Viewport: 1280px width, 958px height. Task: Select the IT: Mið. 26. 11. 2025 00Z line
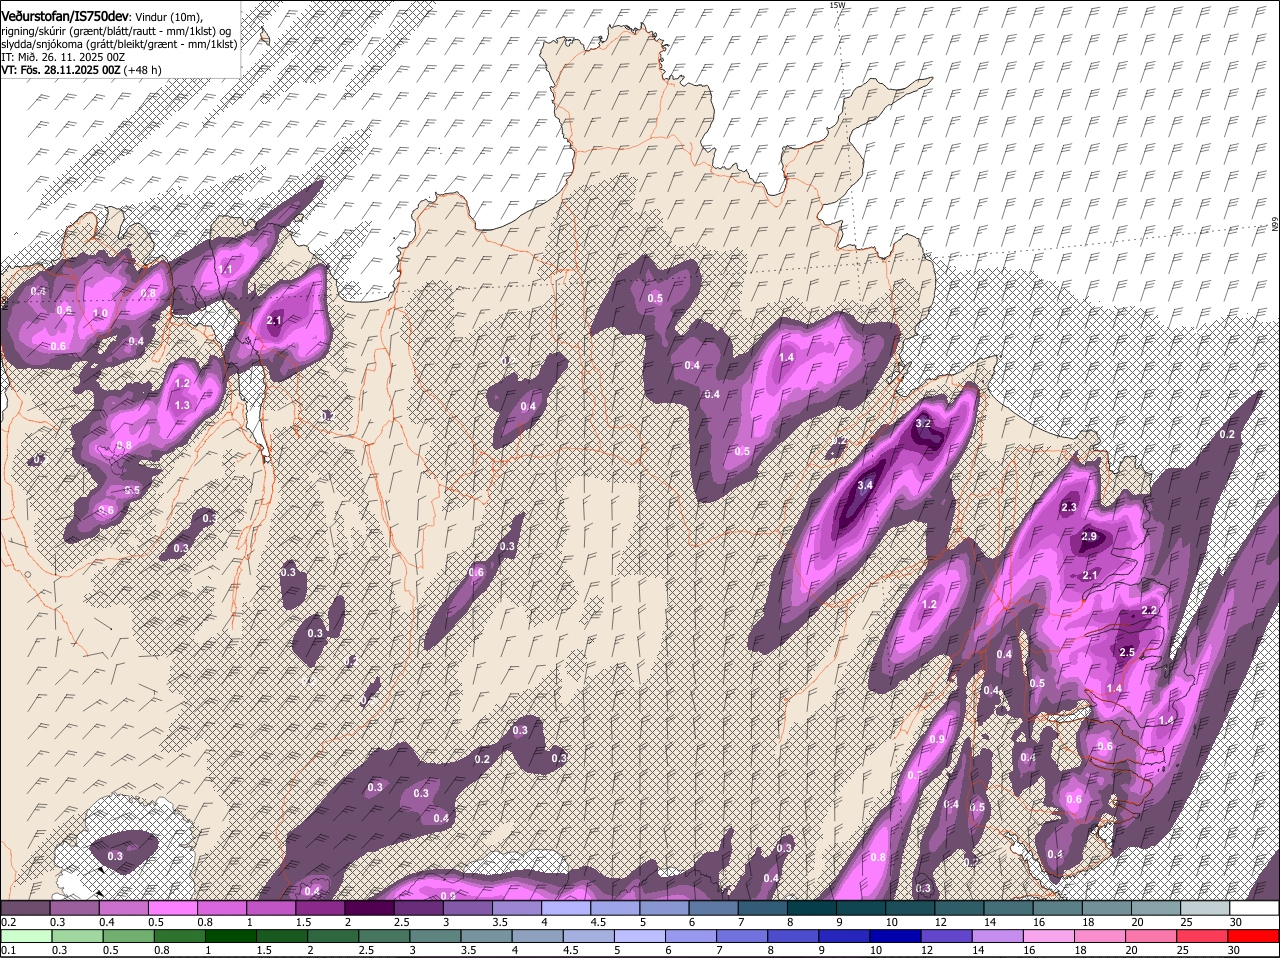point(63,57)
